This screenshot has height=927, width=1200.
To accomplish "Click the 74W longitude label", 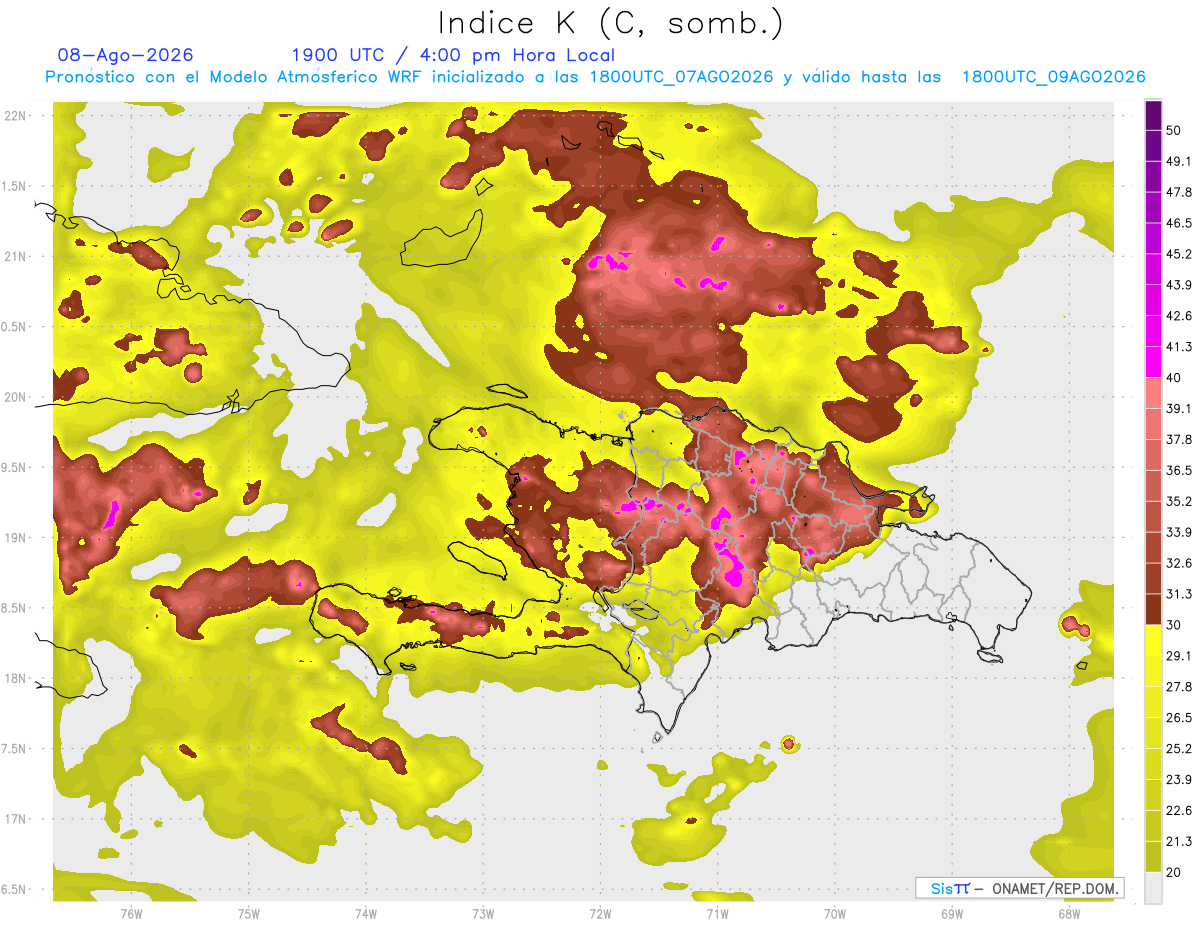I will [x=366, y=914].
